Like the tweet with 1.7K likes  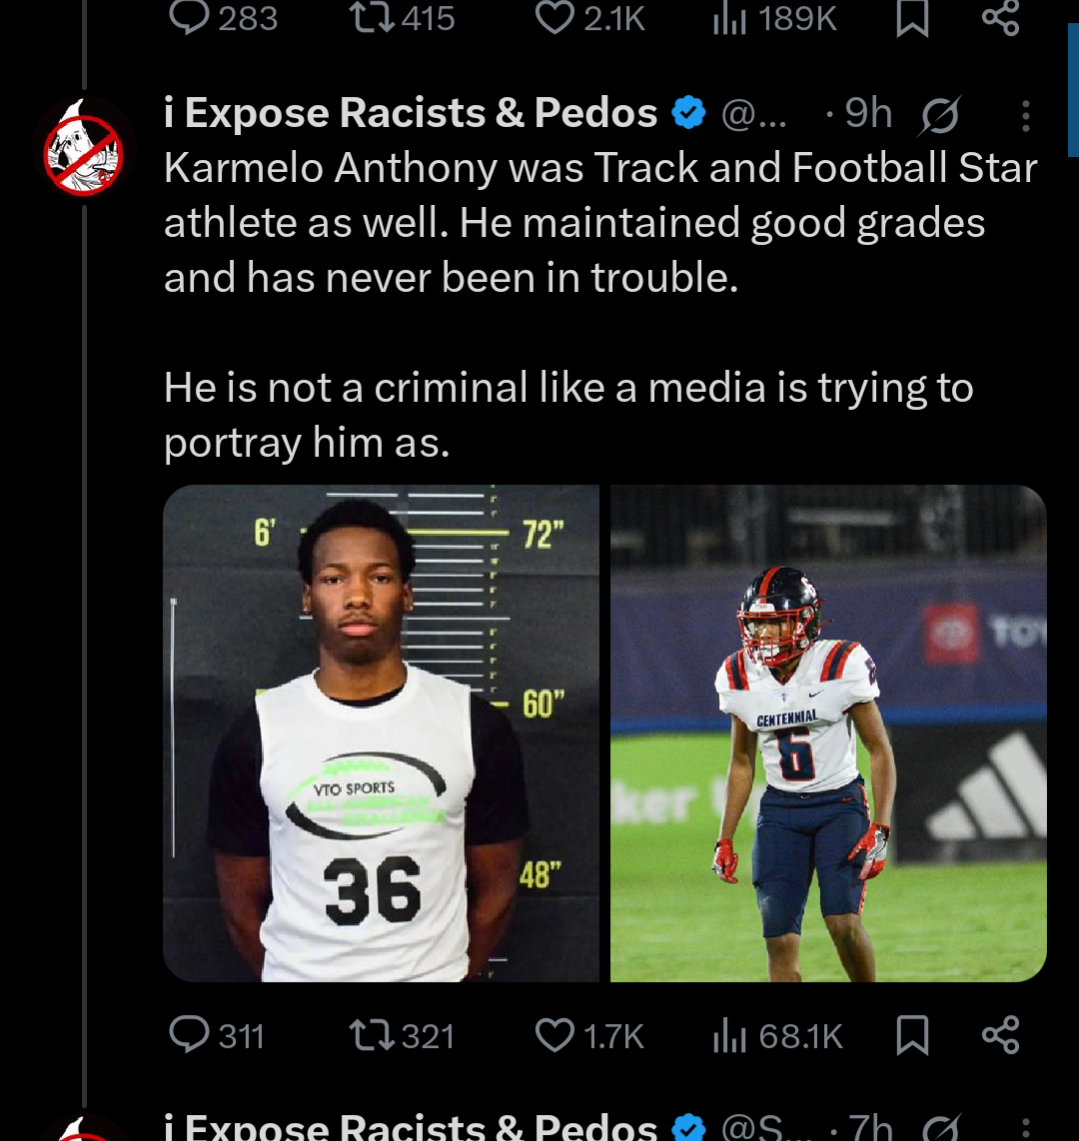coord(554,1035)
